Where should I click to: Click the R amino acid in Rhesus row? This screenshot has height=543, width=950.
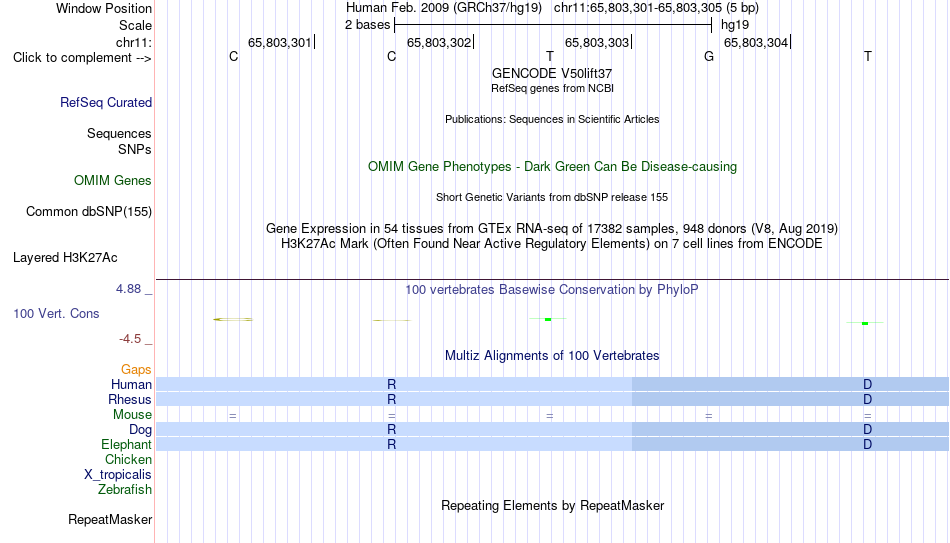click(391, 399)
